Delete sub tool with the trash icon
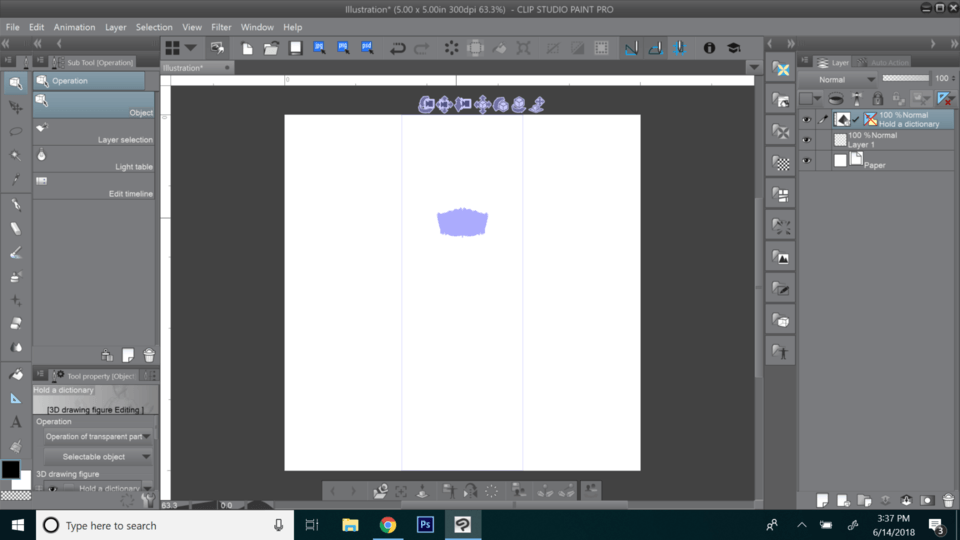Viewport: 960px width, 540px height. click(x=149, y=356)
